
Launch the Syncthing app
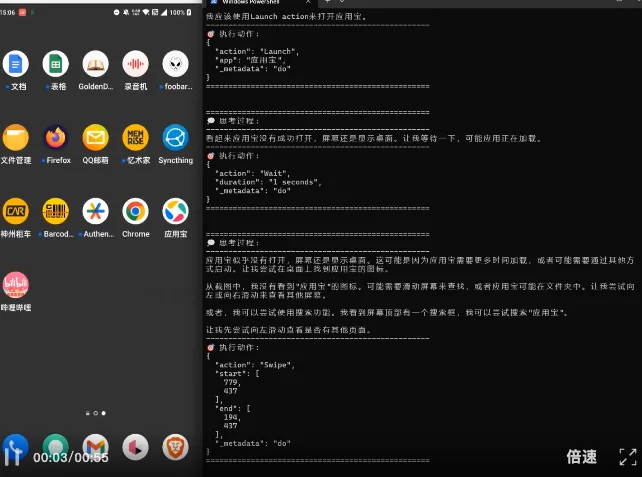(176, 138)
